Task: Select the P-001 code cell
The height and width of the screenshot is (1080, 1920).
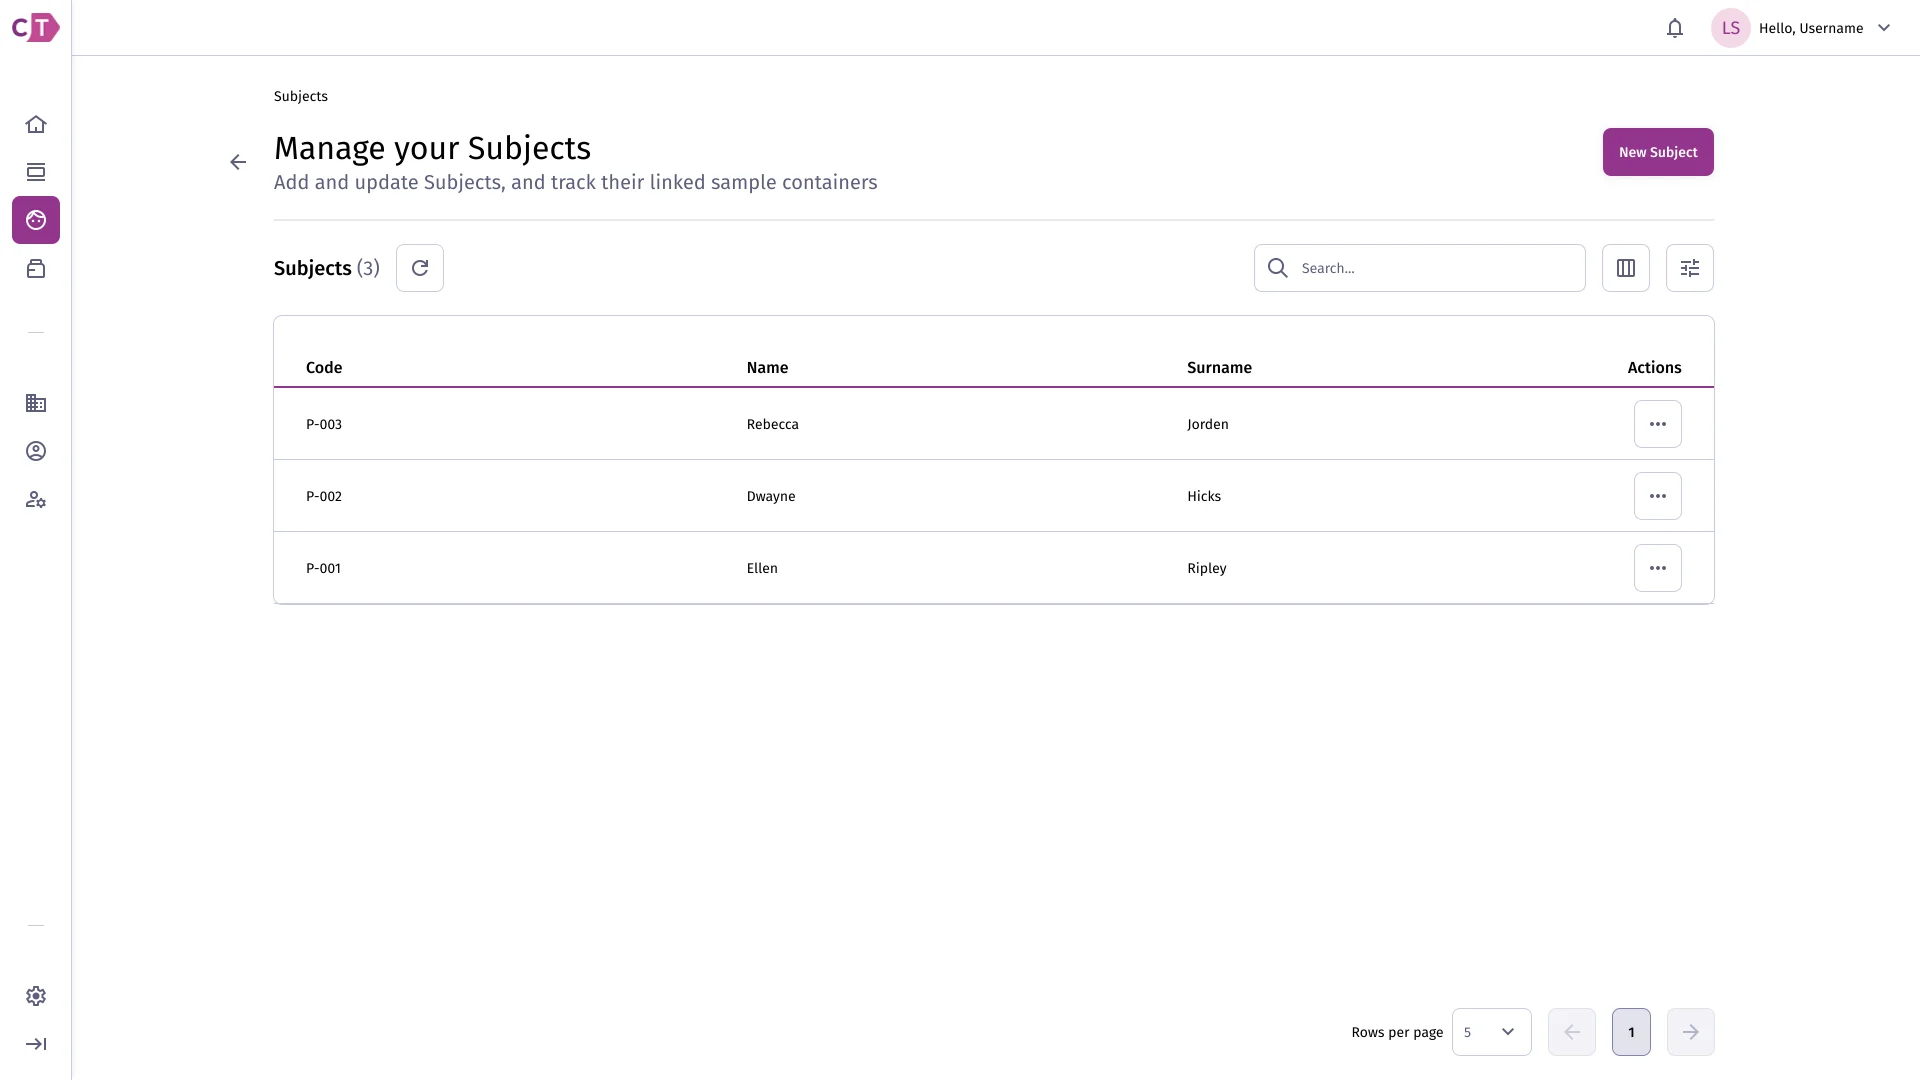Action: (324, 568)
